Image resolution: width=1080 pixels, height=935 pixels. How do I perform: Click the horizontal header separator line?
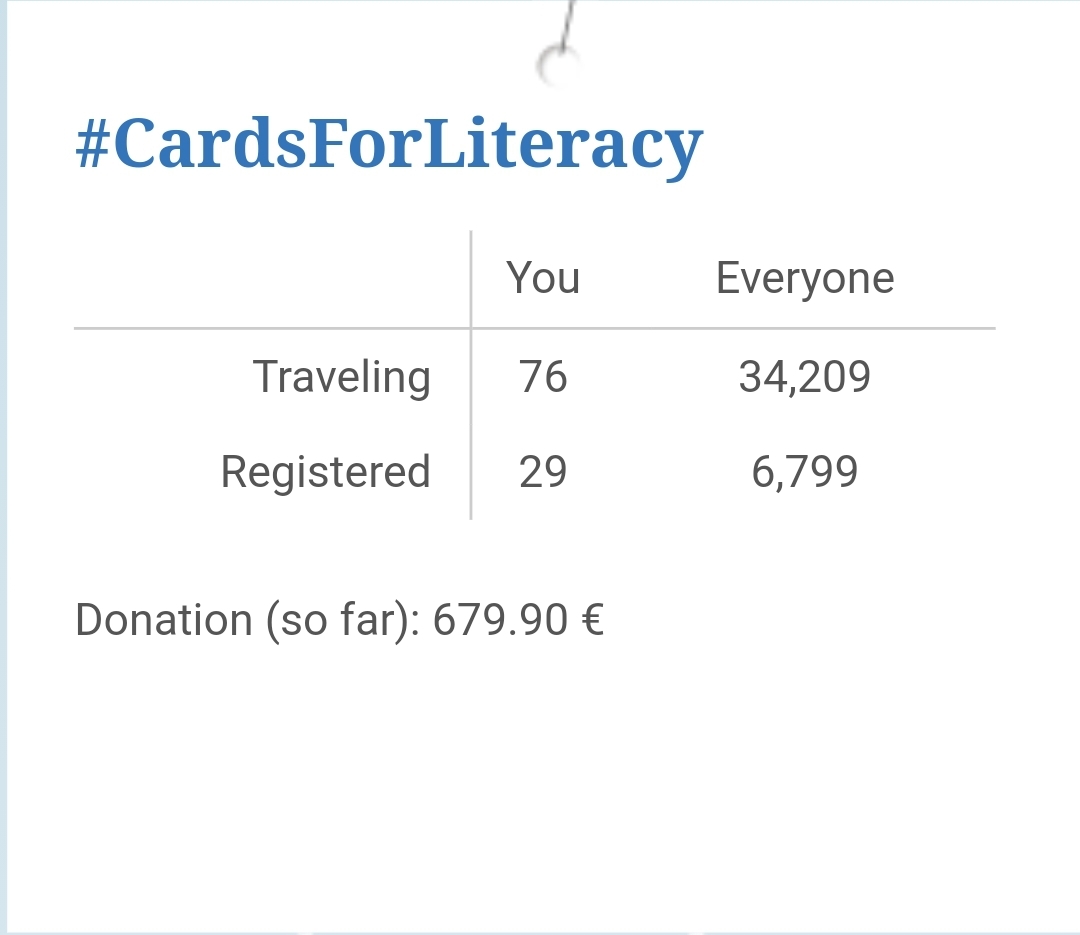534,329
